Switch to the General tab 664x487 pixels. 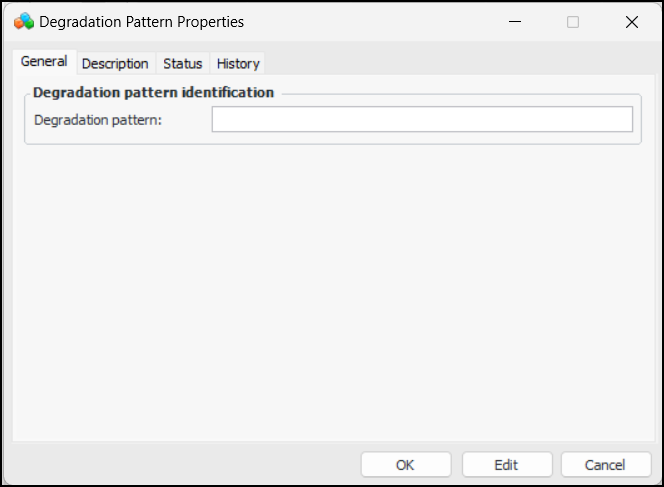44,62
